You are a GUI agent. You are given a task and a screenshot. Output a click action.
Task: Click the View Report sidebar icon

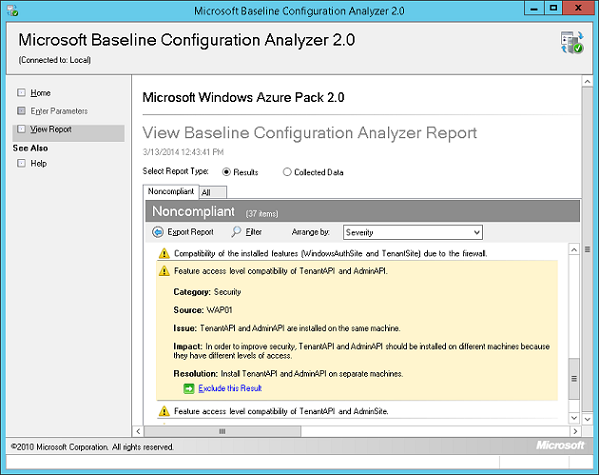coord(21,129)
